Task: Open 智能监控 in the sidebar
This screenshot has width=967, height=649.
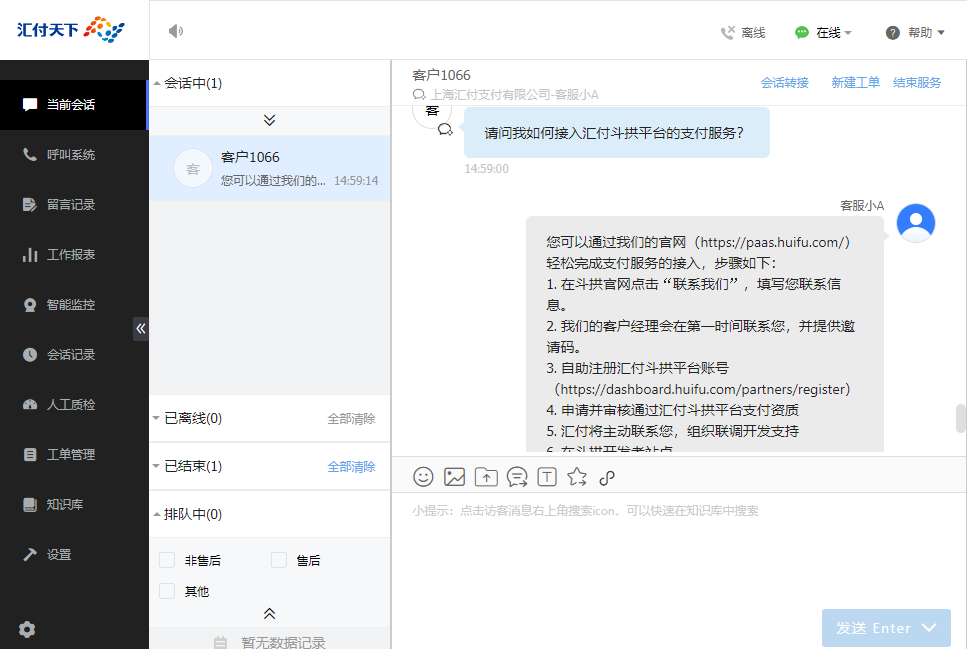Action: (x=74, y=304)
